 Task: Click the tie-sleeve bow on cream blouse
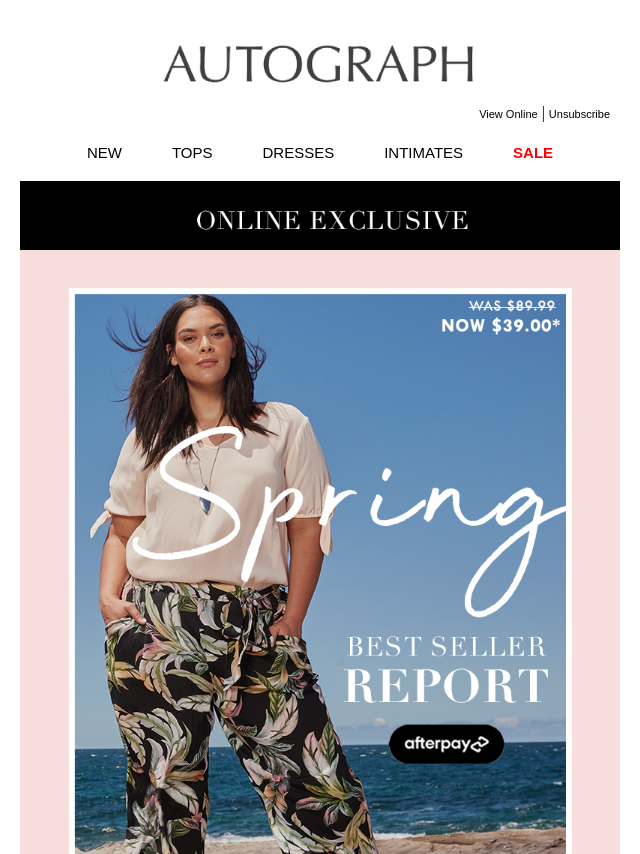(102, 521)
